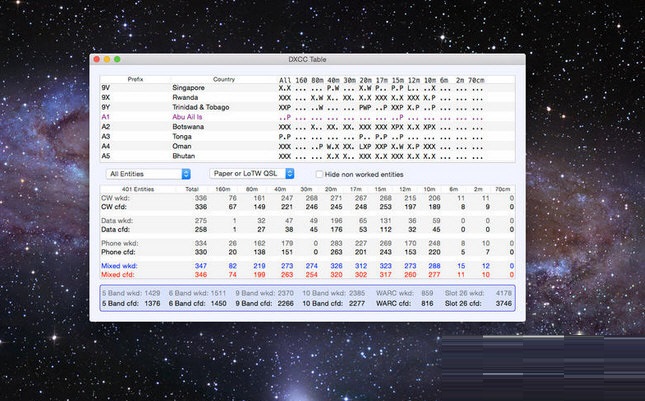645x401 pixels.
Task: Close the DXCC Table window
Action: (97, 59)
